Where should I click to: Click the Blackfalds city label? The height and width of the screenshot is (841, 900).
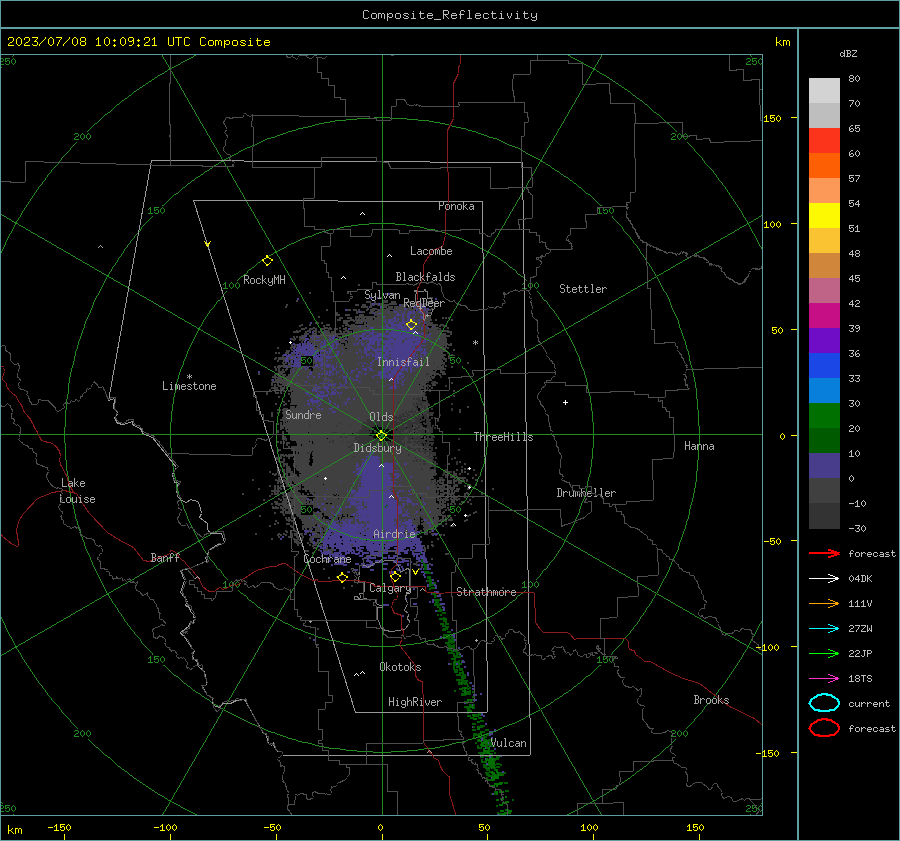coord(425,277)
